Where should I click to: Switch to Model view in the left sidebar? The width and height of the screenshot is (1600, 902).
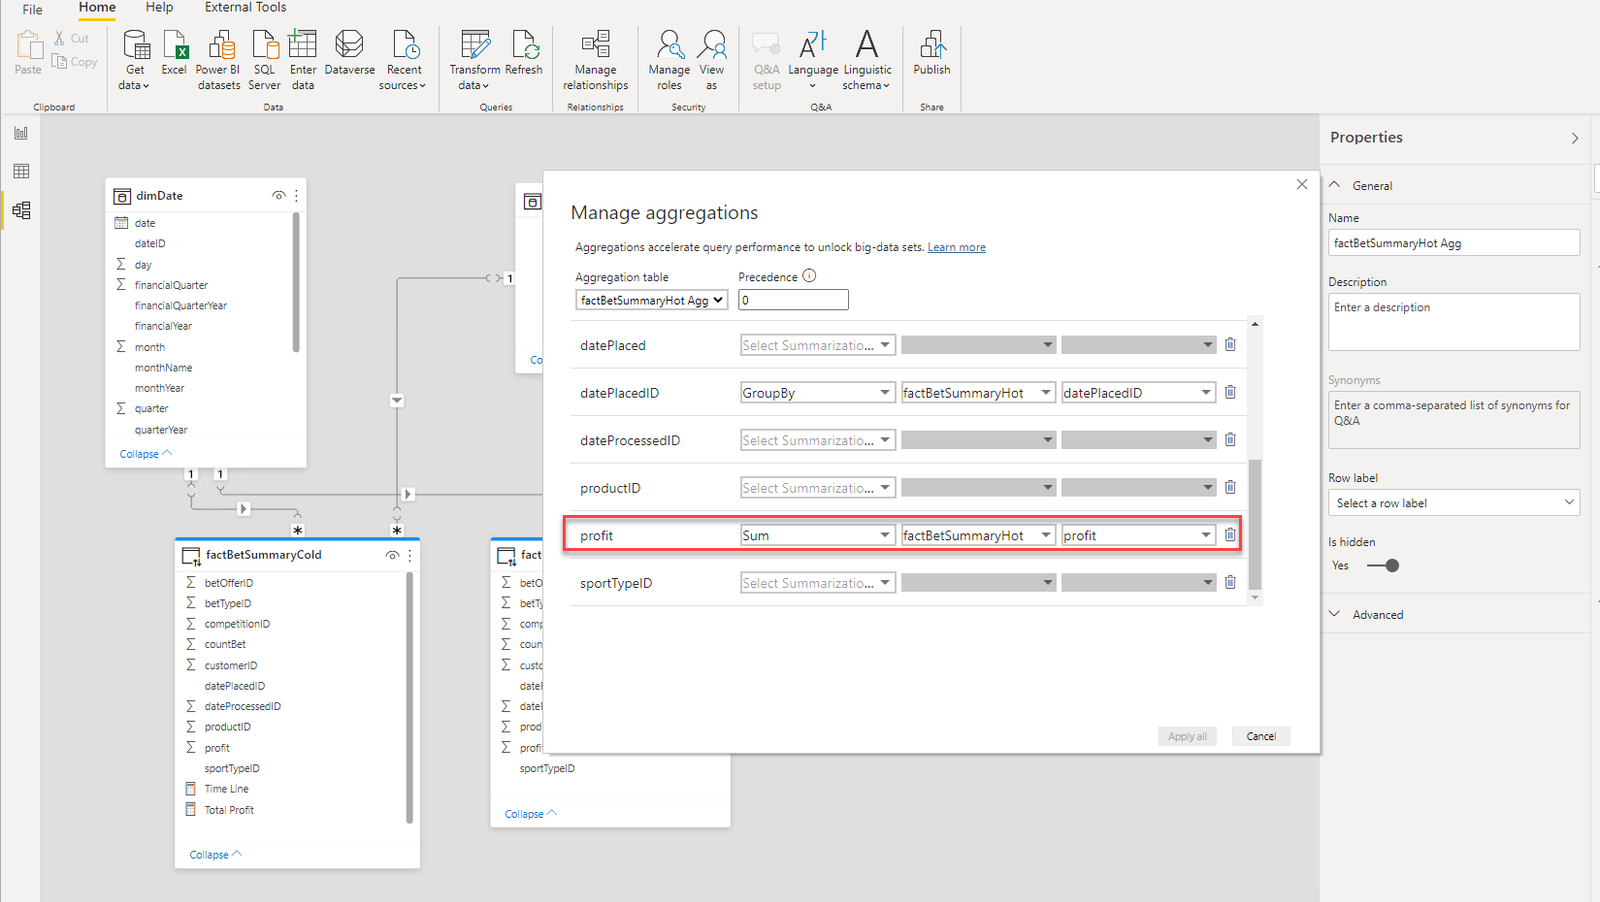click(21, 210)
